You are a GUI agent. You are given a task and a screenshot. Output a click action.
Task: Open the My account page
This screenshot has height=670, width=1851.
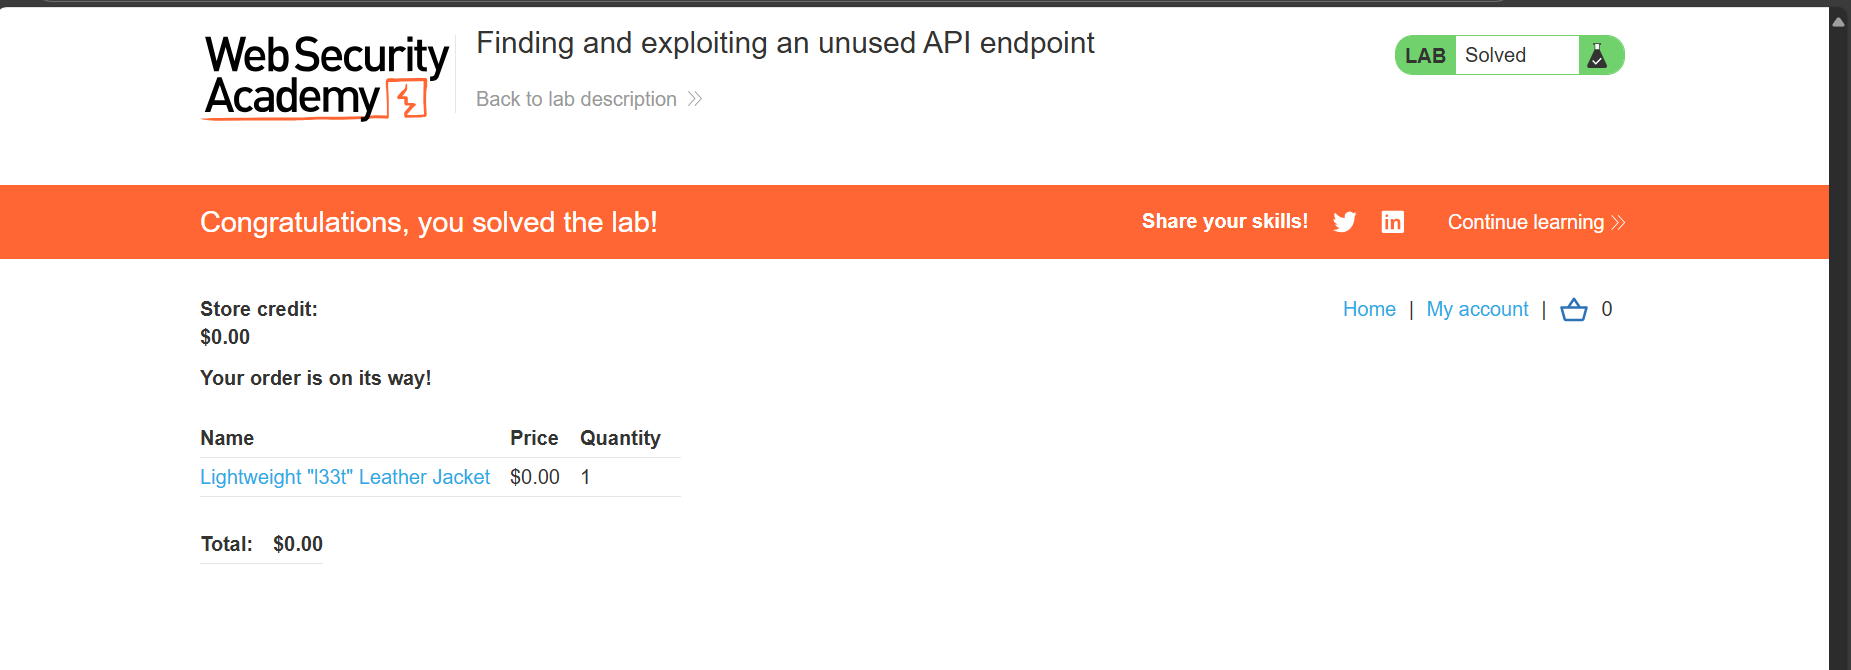click(1477, 309)
